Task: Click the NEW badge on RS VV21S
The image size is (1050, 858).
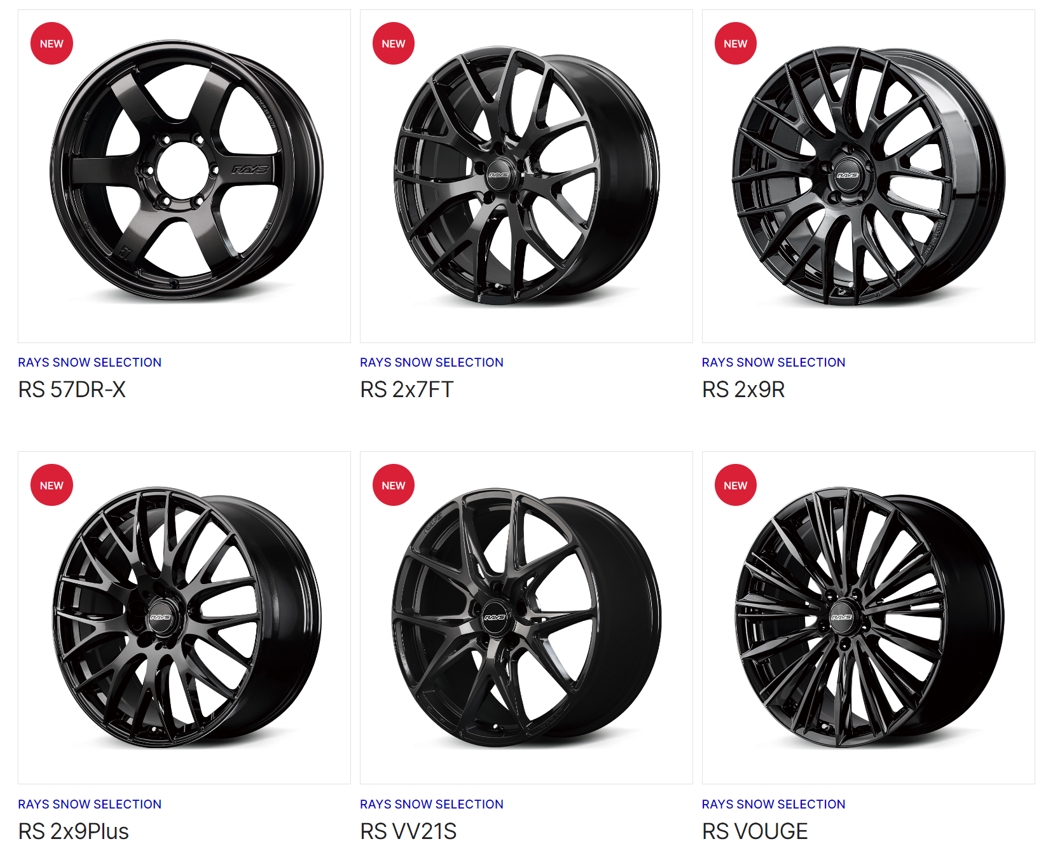Action: [x=394, y=486]
